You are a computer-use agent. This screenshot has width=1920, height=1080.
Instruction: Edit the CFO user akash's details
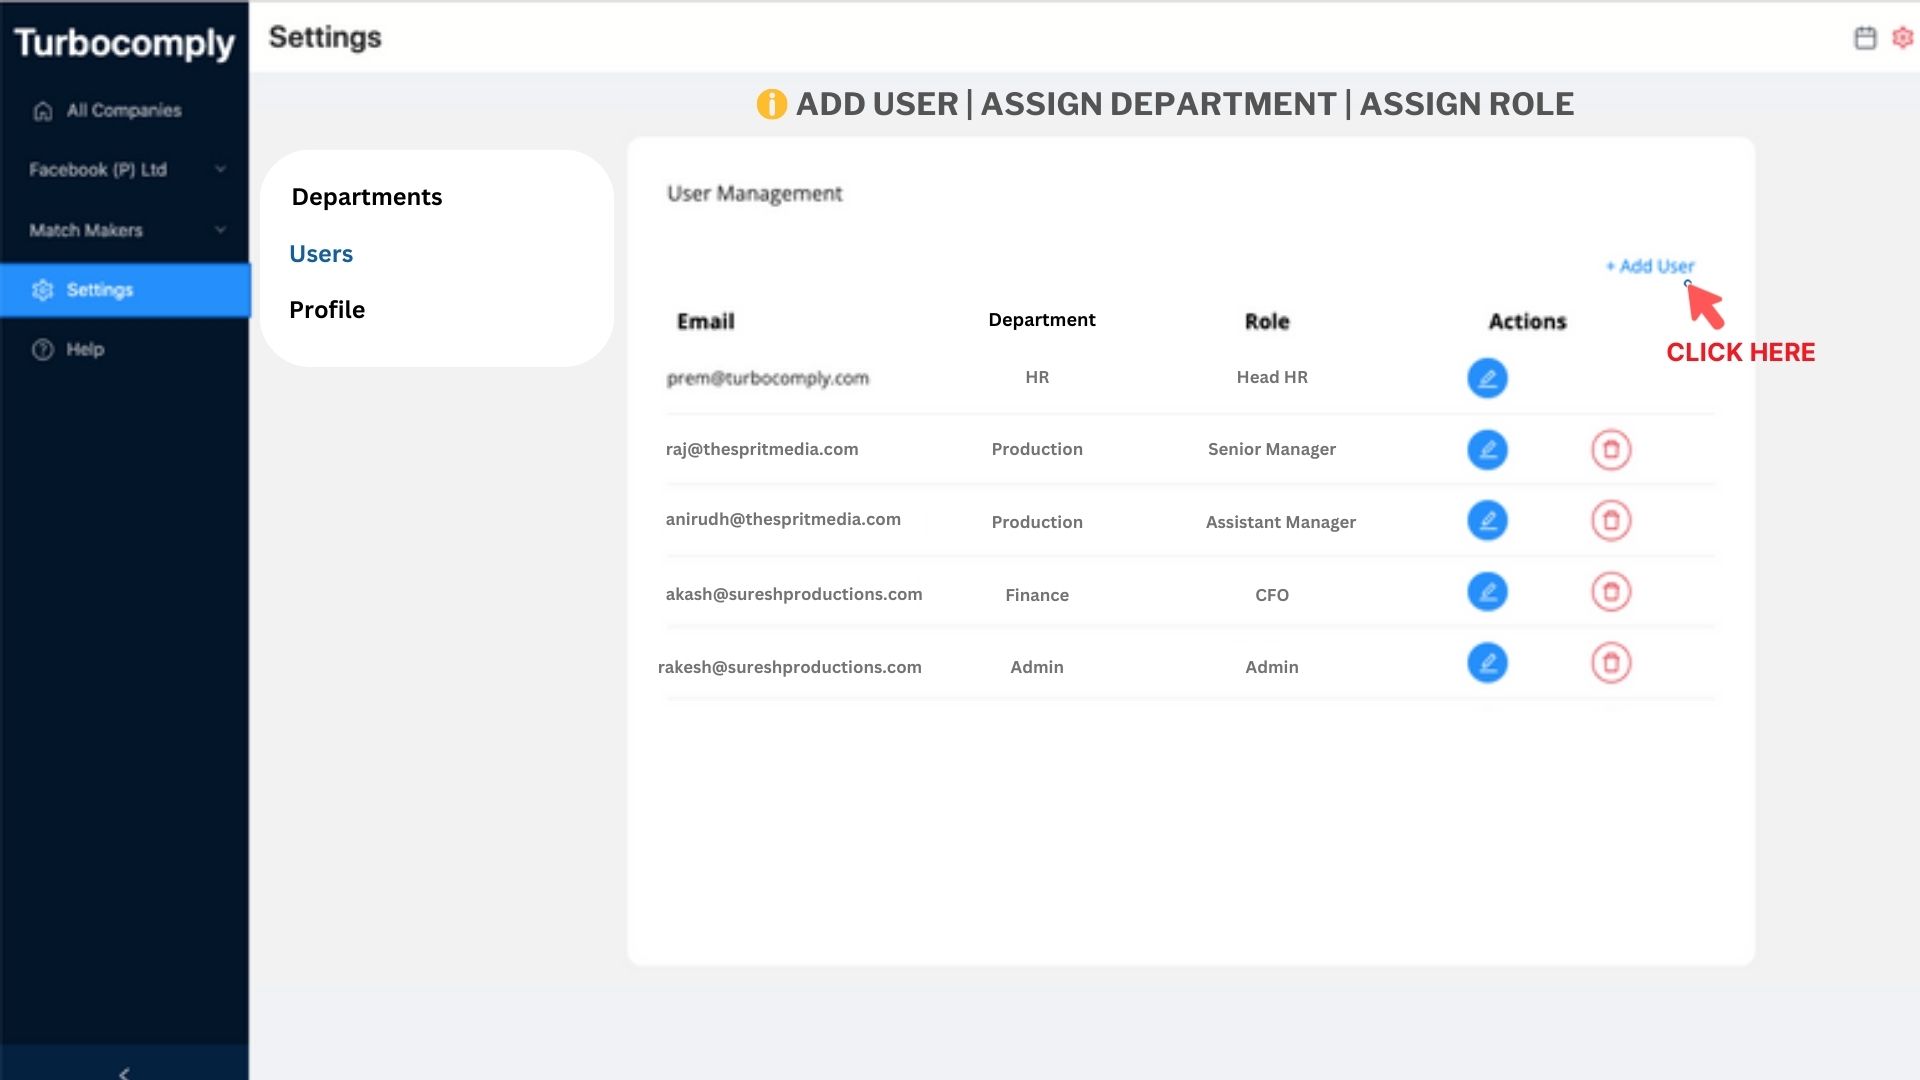click(x=1487, y=592)
